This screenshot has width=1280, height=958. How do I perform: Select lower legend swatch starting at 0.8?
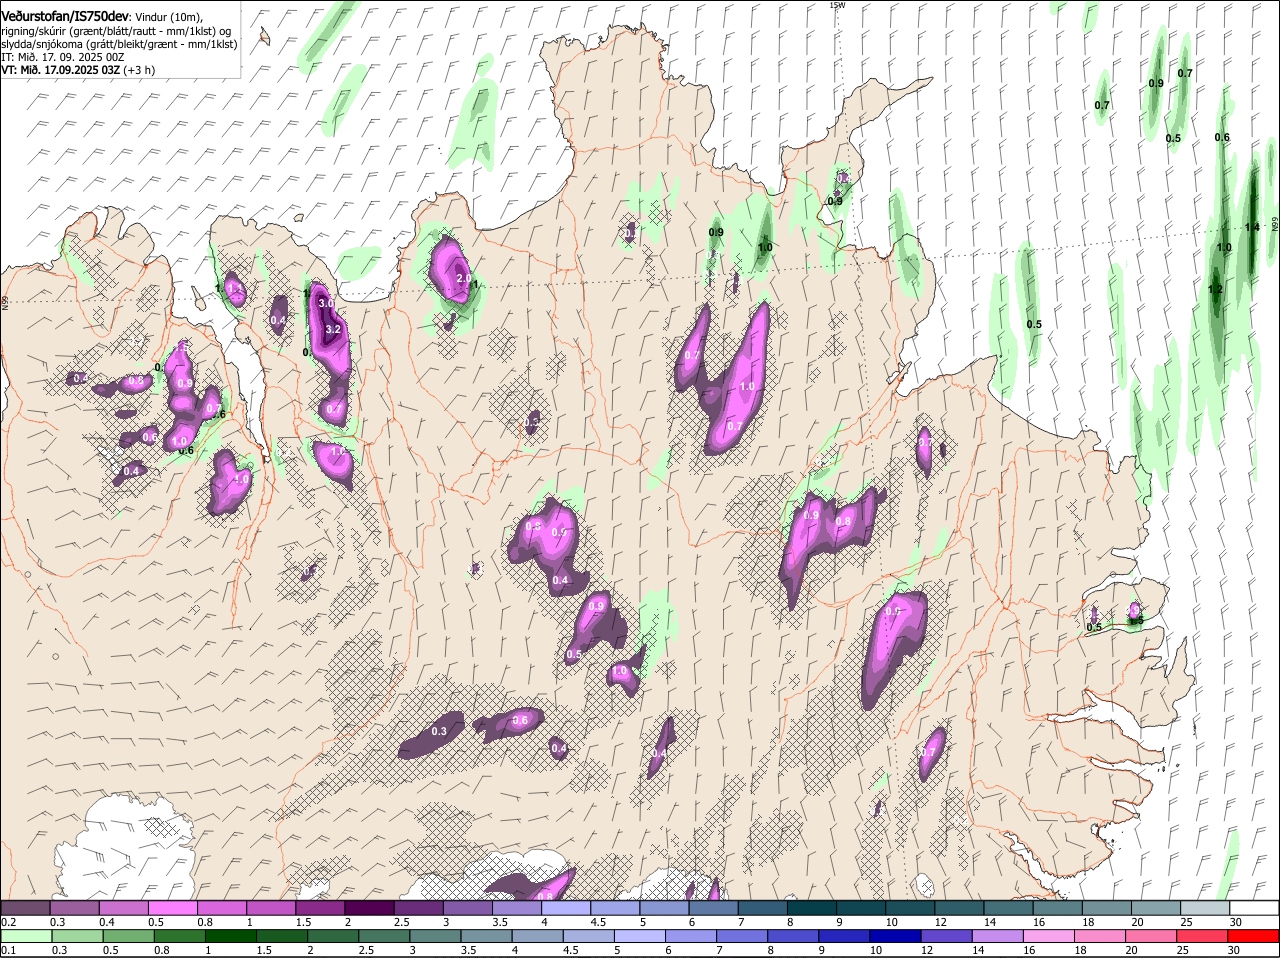point(181,936)
